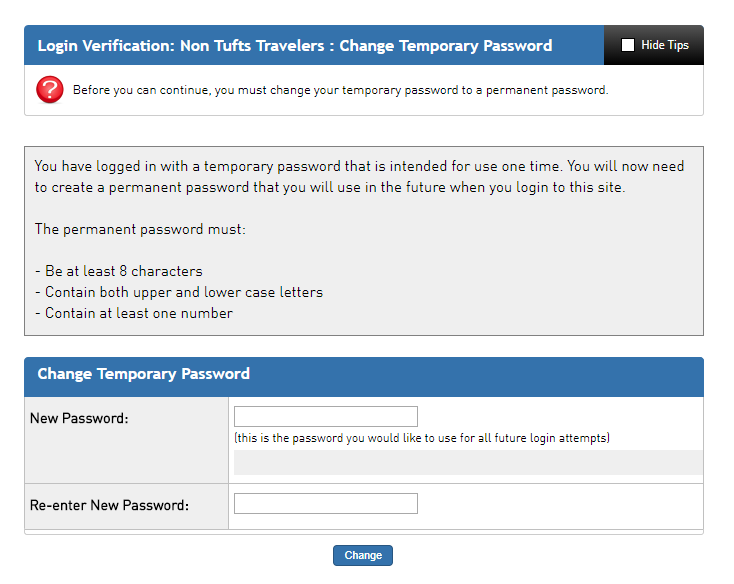734x584 pixels.
Task: Click 'The permanent password must:' line
Action: (x=140, y=229)
